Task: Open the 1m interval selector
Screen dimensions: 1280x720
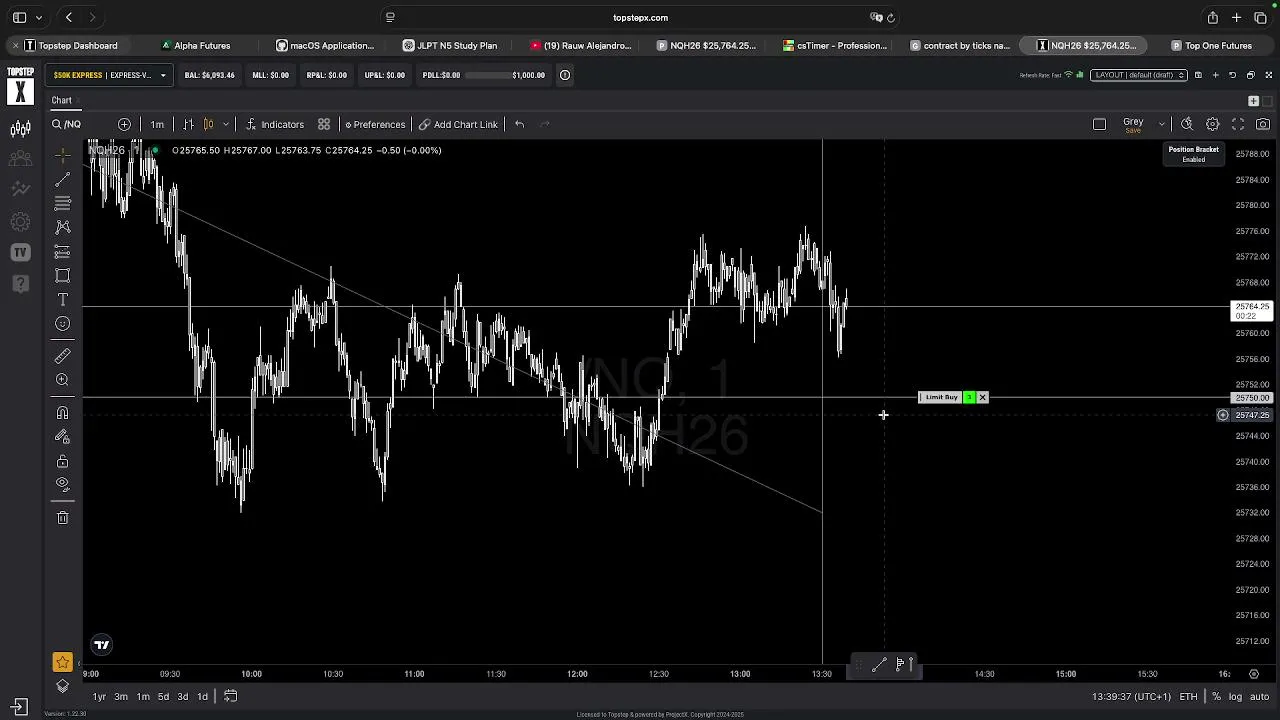Action: tap(157, 124)
